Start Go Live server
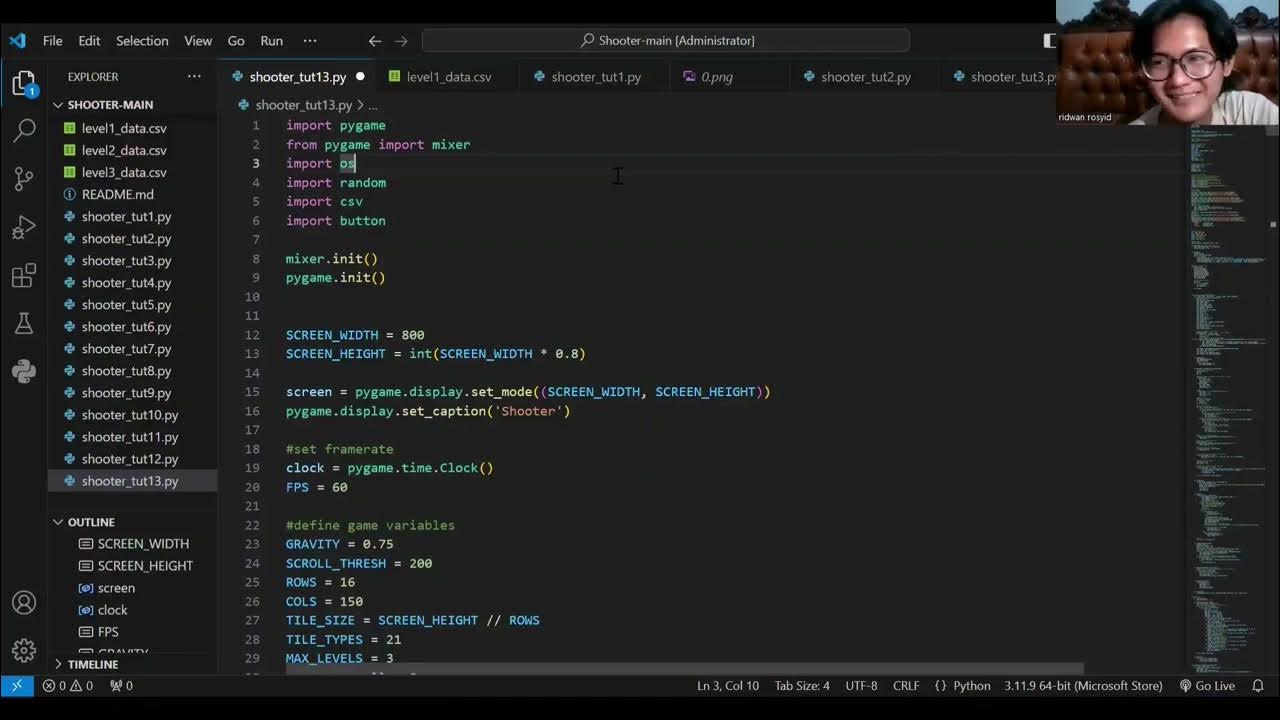Screen dimensions: 1280x720 [x=1207, y=686]
